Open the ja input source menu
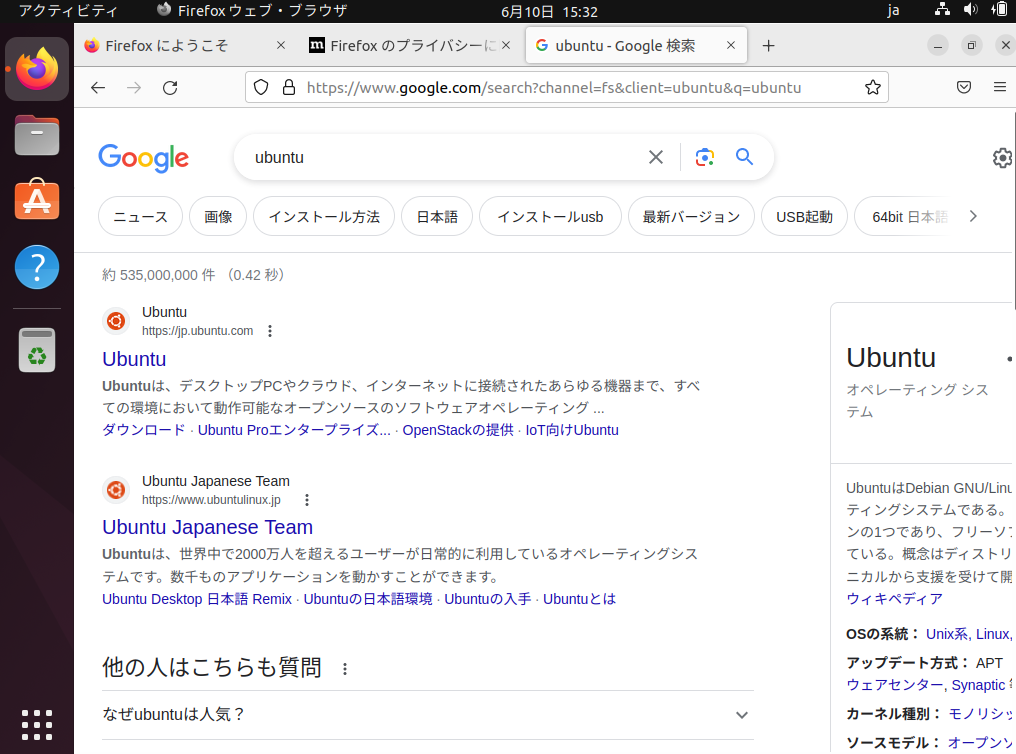The width and height of the screenshot is (1016, 754). pyautogui.click(x=893, y=10)
